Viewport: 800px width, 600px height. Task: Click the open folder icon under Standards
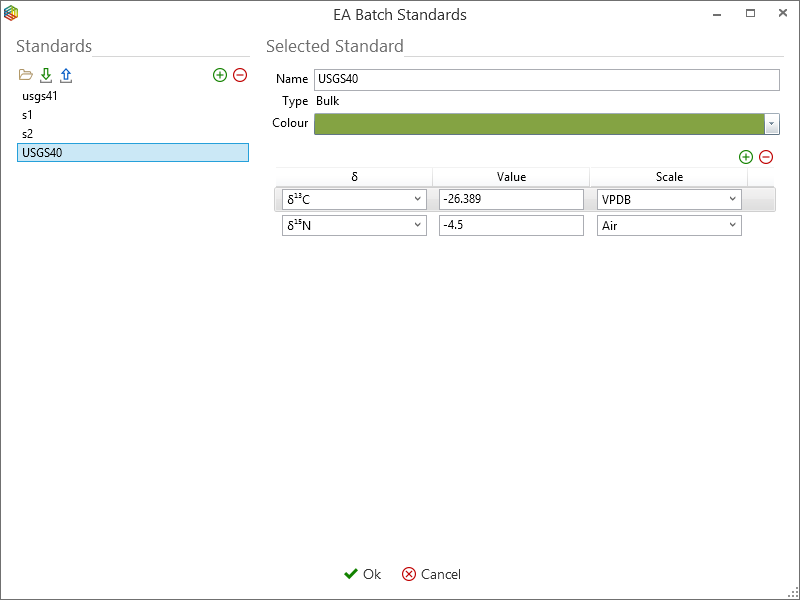click(26, 75)
